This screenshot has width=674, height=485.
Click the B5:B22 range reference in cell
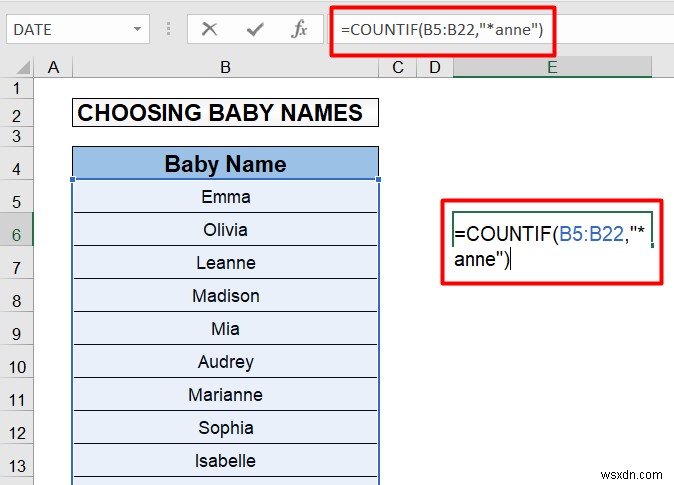(x=591, y=234)
